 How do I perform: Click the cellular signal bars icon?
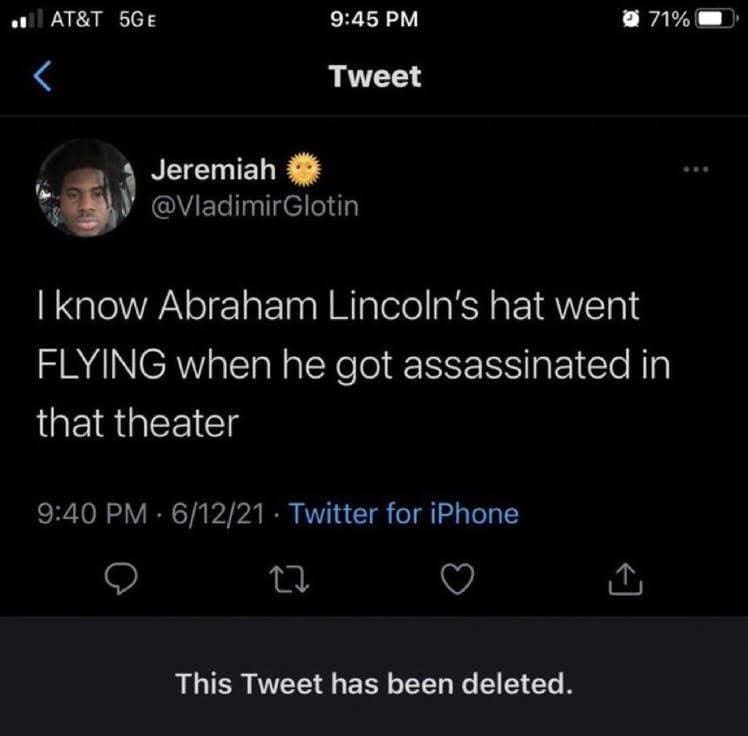(28, 20)
